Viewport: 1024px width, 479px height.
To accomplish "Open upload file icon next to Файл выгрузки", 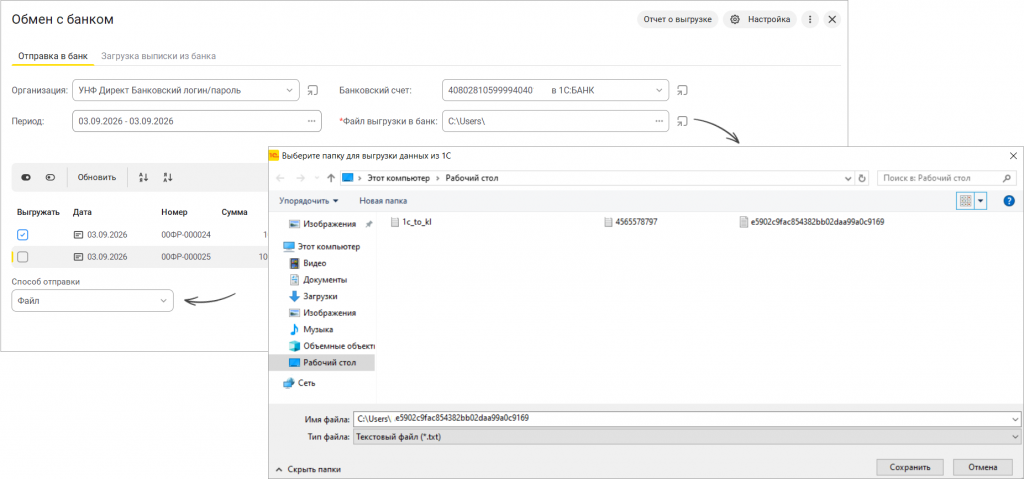I will click(682, 121).
